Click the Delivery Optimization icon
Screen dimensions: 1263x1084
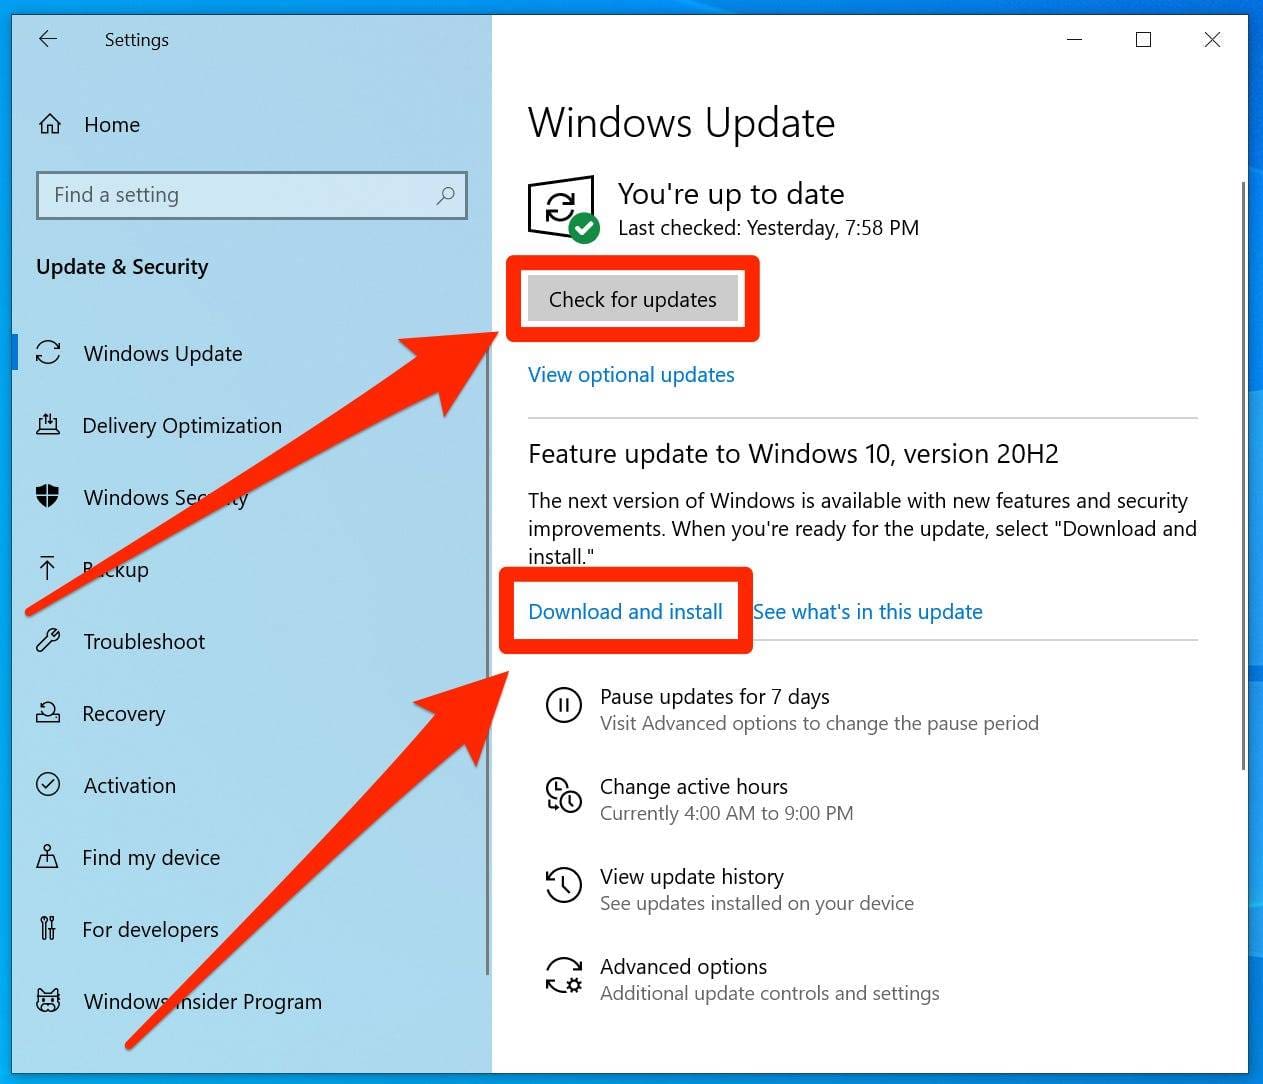[48, 425]
